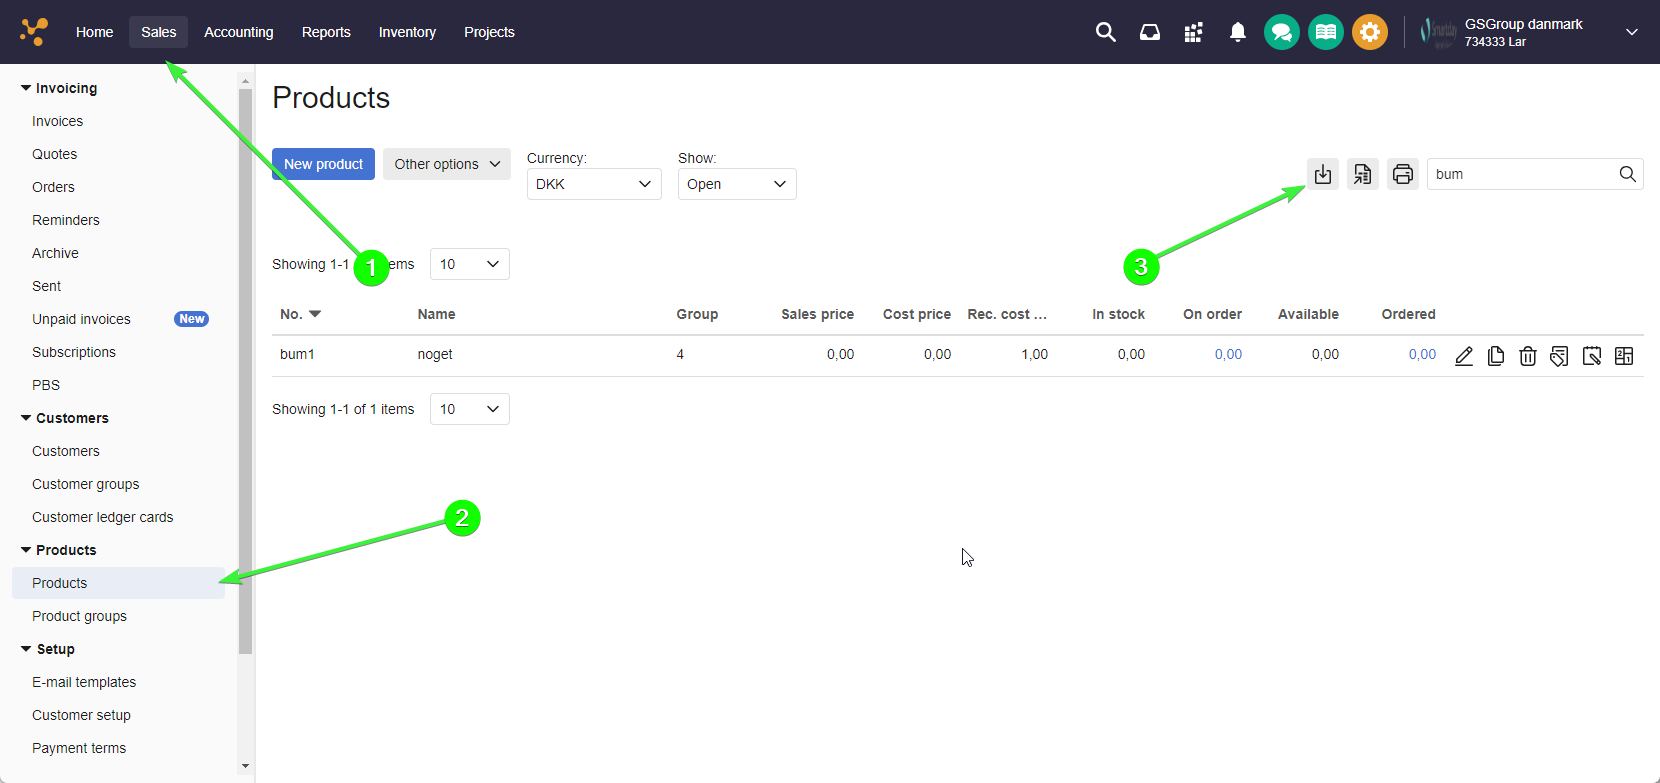
Task: Open the Currency DKK dropdown
Action: pos(594,184)
